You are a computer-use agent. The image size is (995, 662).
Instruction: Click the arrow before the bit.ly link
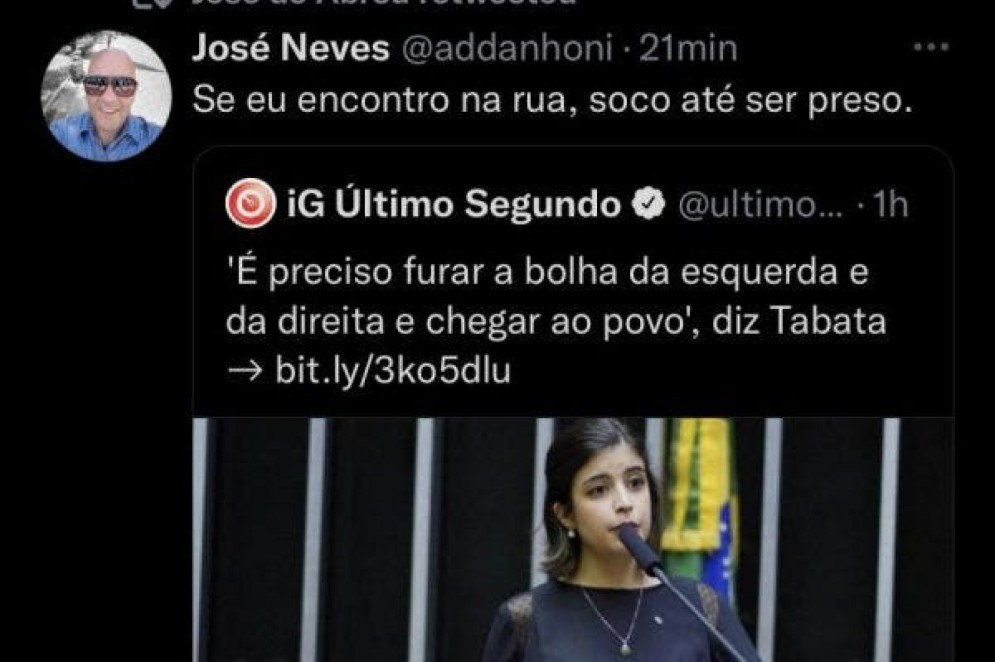coord(245,372)
